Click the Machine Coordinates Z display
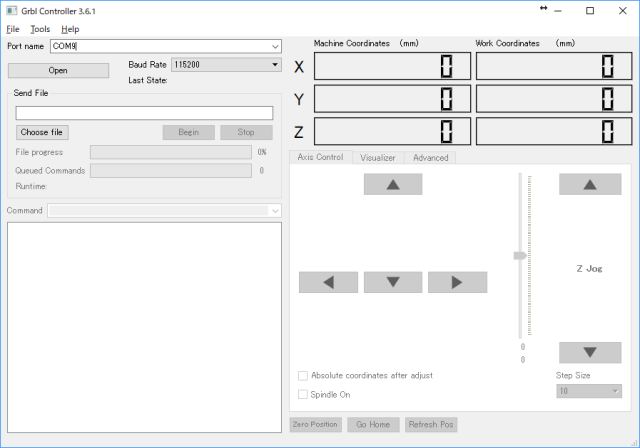This screenshot has height=448, width=640. tap(392, 131)
